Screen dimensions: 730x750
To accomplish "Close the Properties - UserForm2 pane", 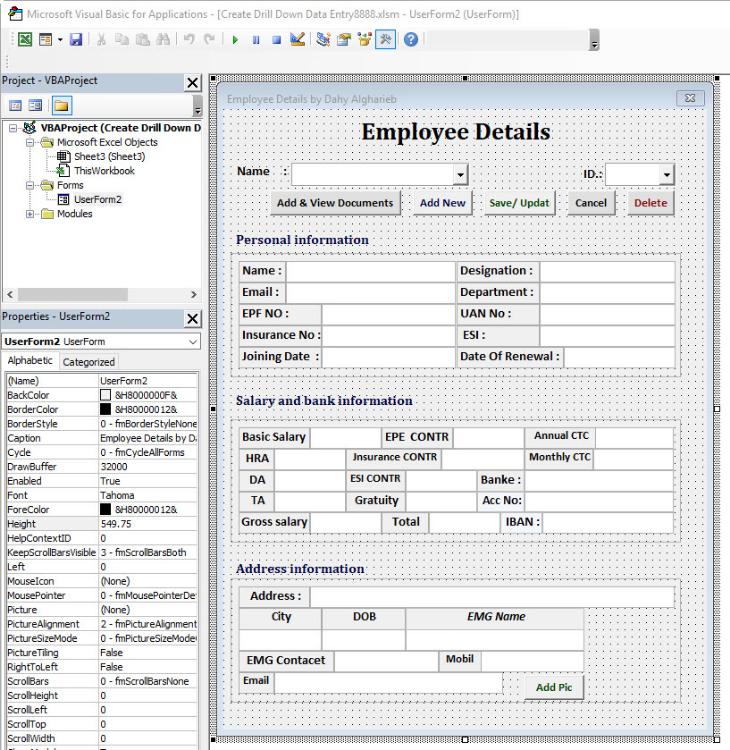I will (192, 319).
